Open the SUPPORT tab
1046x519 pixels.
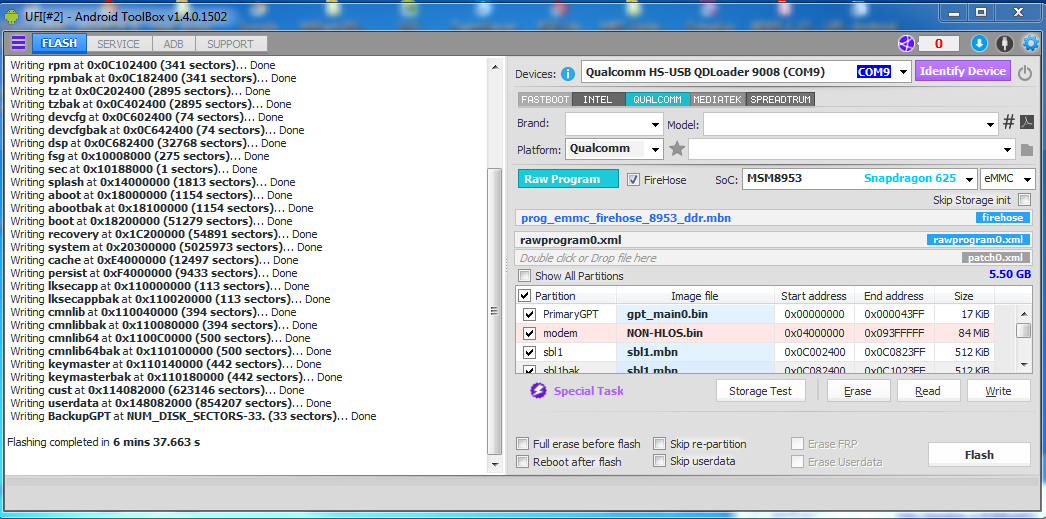coord(230,44)
